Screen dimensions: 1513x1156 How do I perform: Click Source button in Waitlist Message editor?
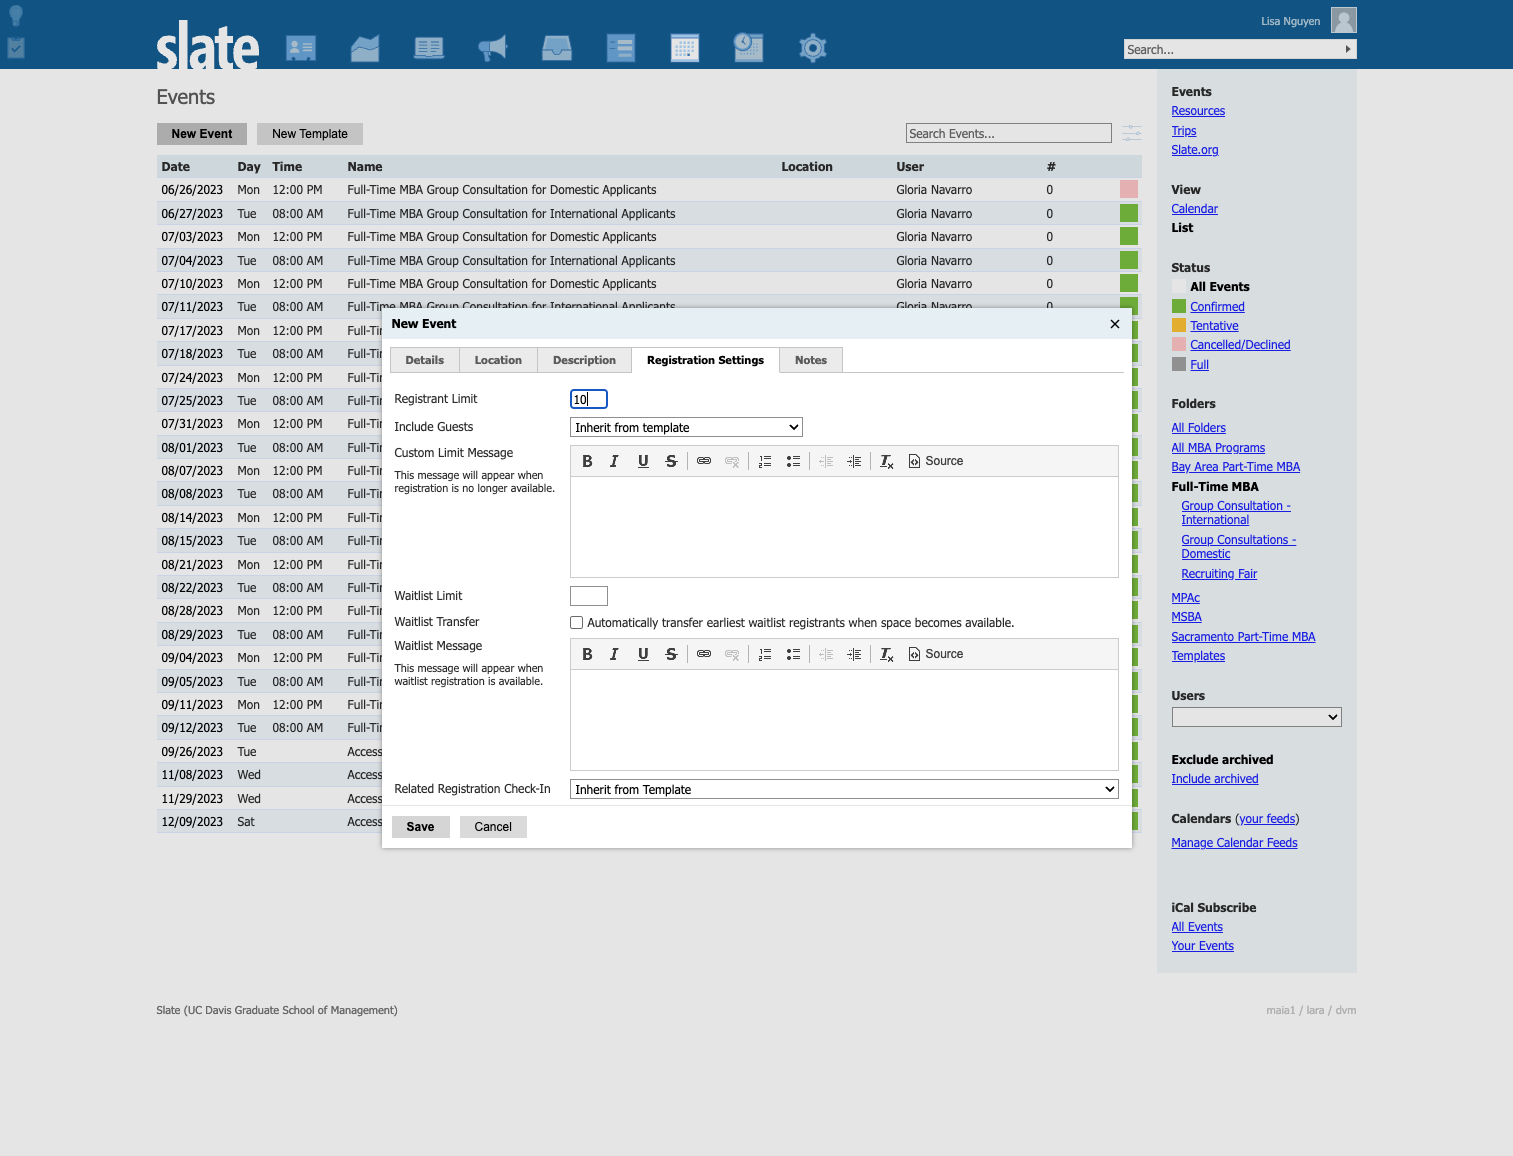pos(936,654)
